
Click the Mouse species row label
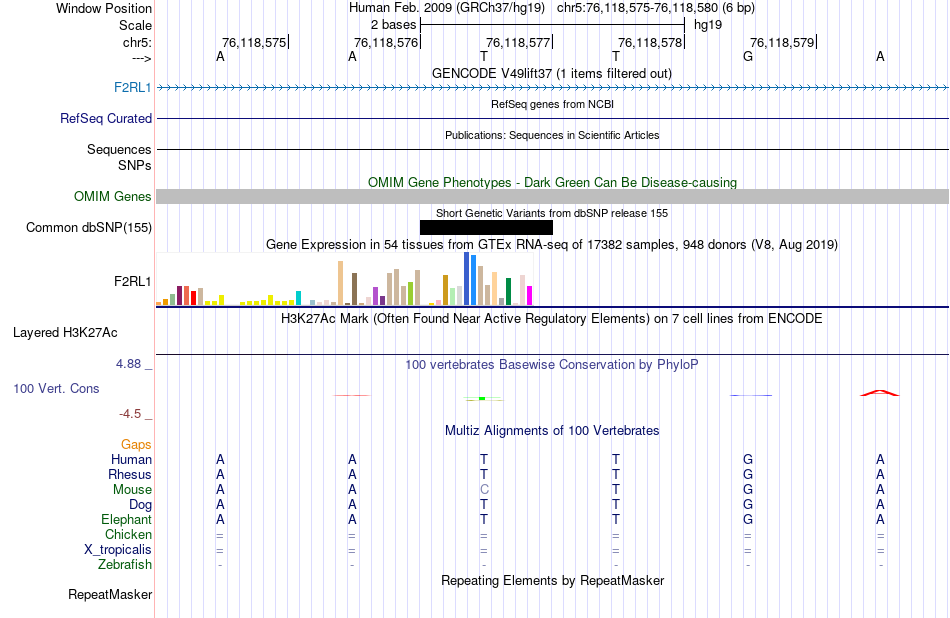click(x=132, y=490)
